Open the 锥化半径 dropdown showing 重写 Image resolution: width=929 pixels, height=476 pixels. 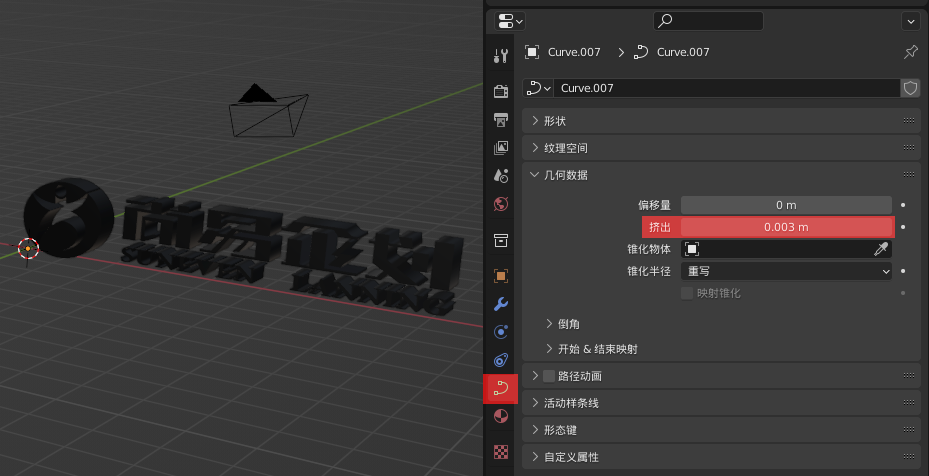(x=786, y=271)
